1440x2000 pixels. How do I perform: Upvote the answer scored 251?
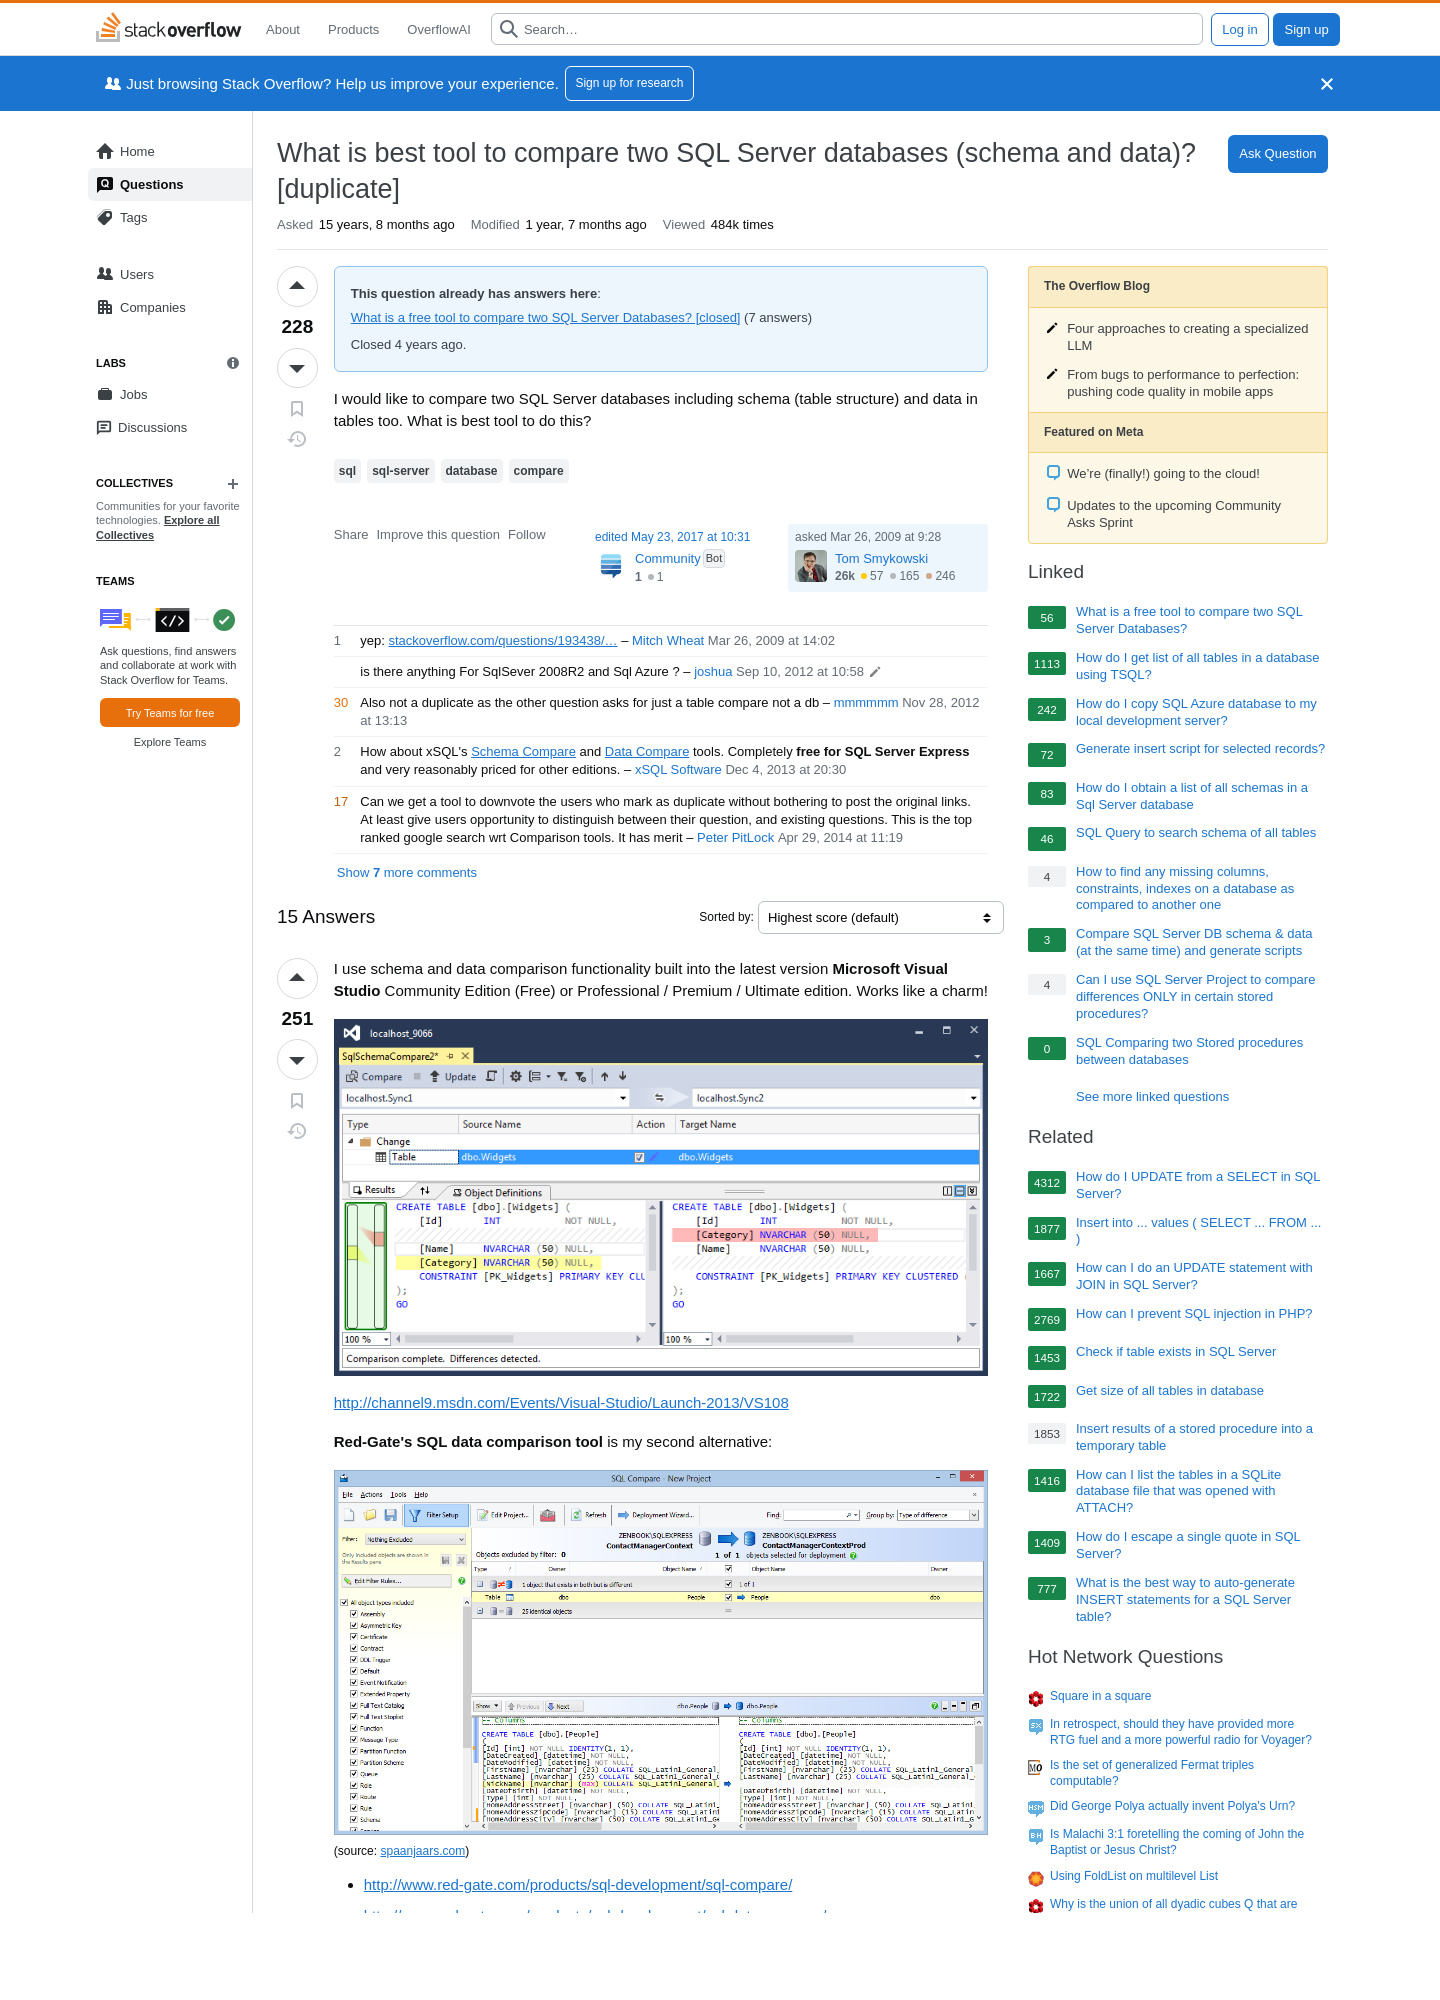coord(297,978)
